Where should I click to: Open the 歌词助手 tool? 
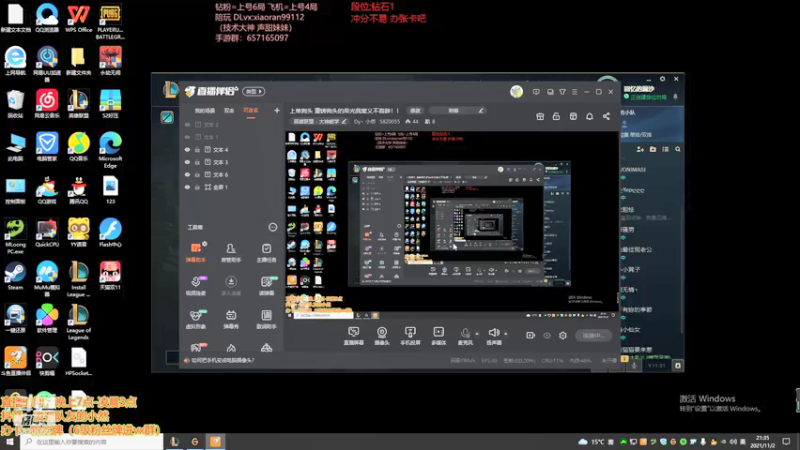266,319
